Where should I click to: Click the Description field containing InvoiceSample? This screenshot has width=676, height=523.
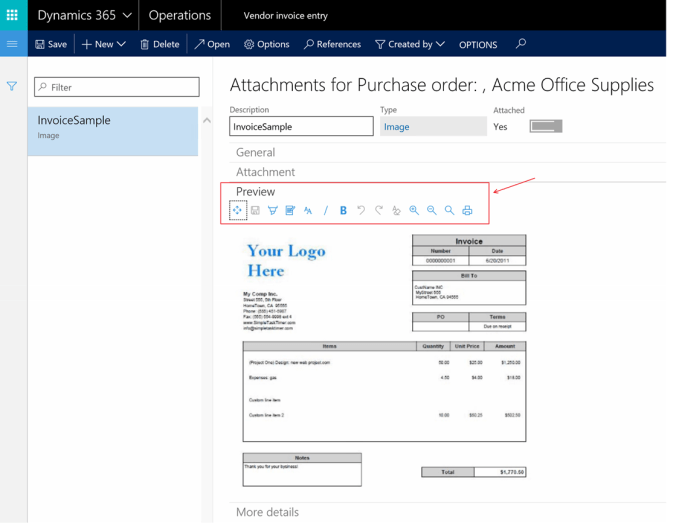pyautogui.click(x=301, y=127)
